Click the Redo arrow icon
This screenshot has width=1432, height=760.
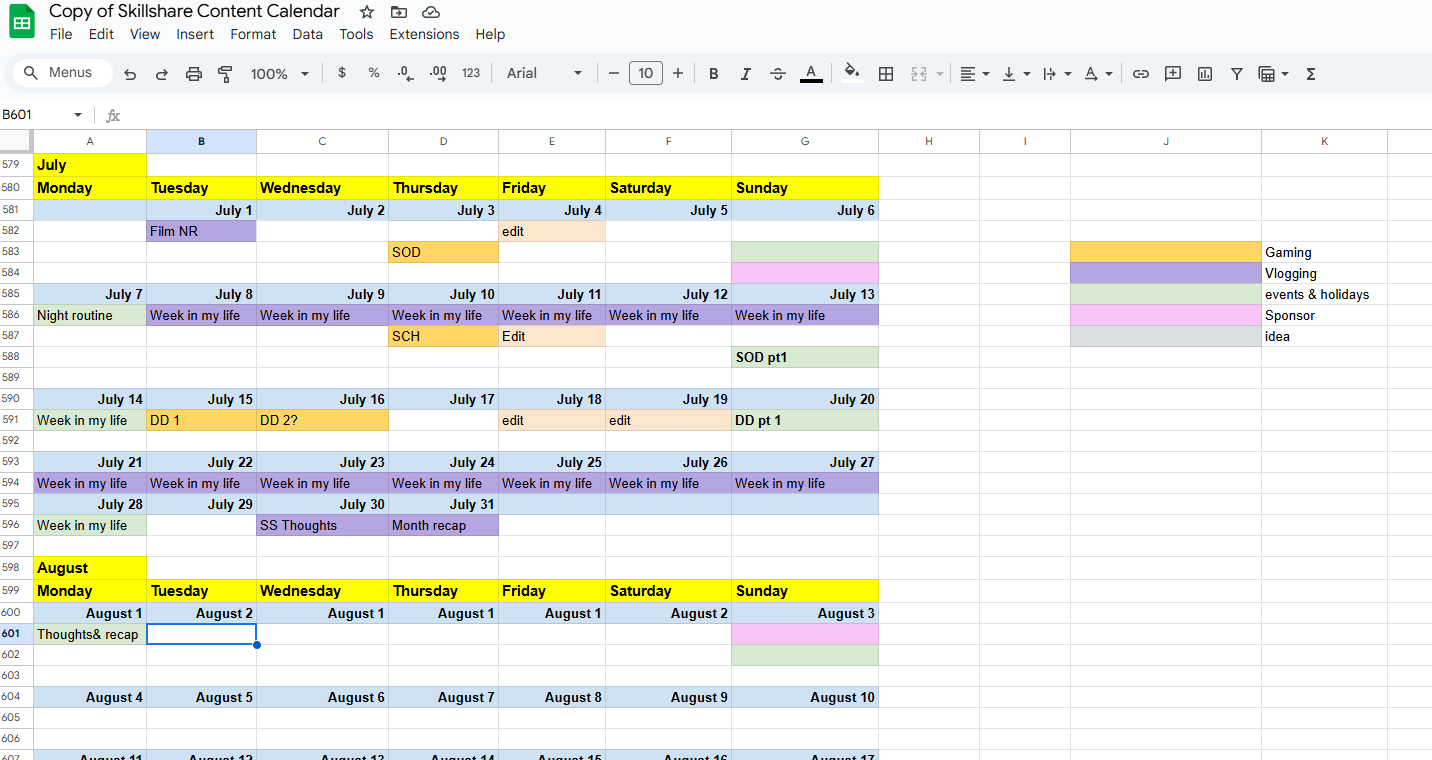(162, 74)
